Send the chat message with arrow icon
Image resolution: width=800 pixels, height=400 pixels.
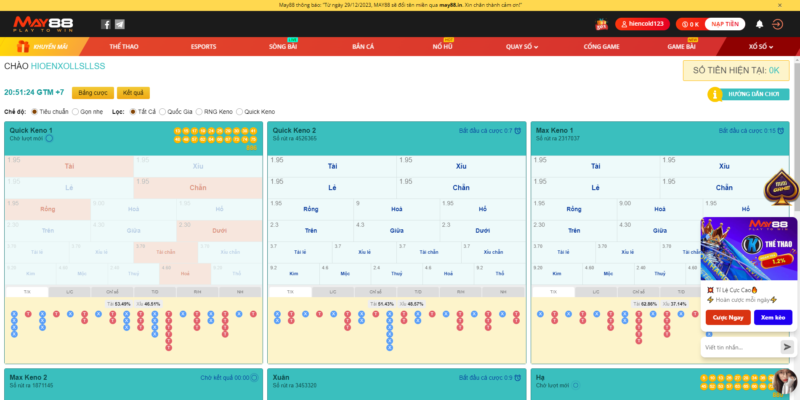point(787,347)
